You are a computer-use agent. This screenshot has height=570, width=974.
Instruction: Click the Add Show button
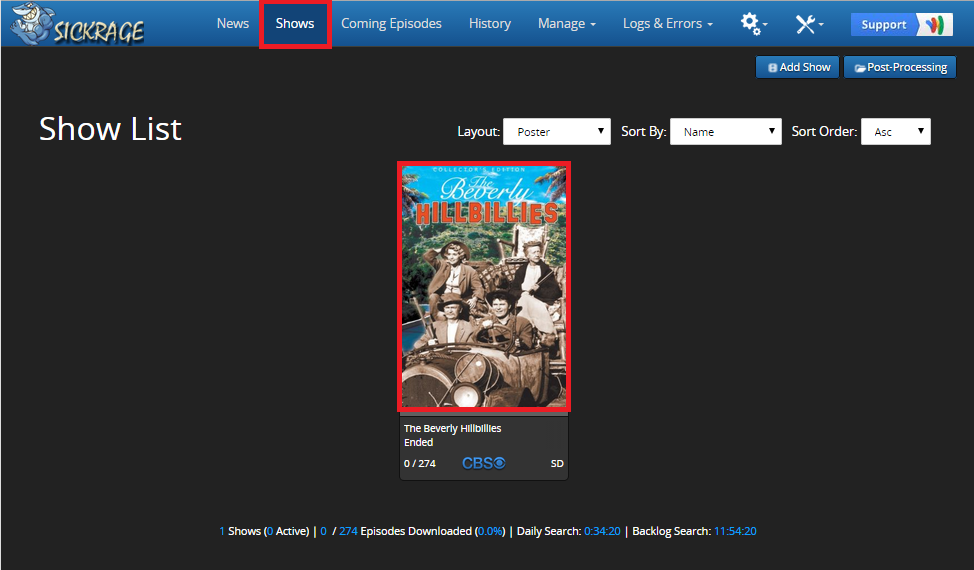point(797,67)
